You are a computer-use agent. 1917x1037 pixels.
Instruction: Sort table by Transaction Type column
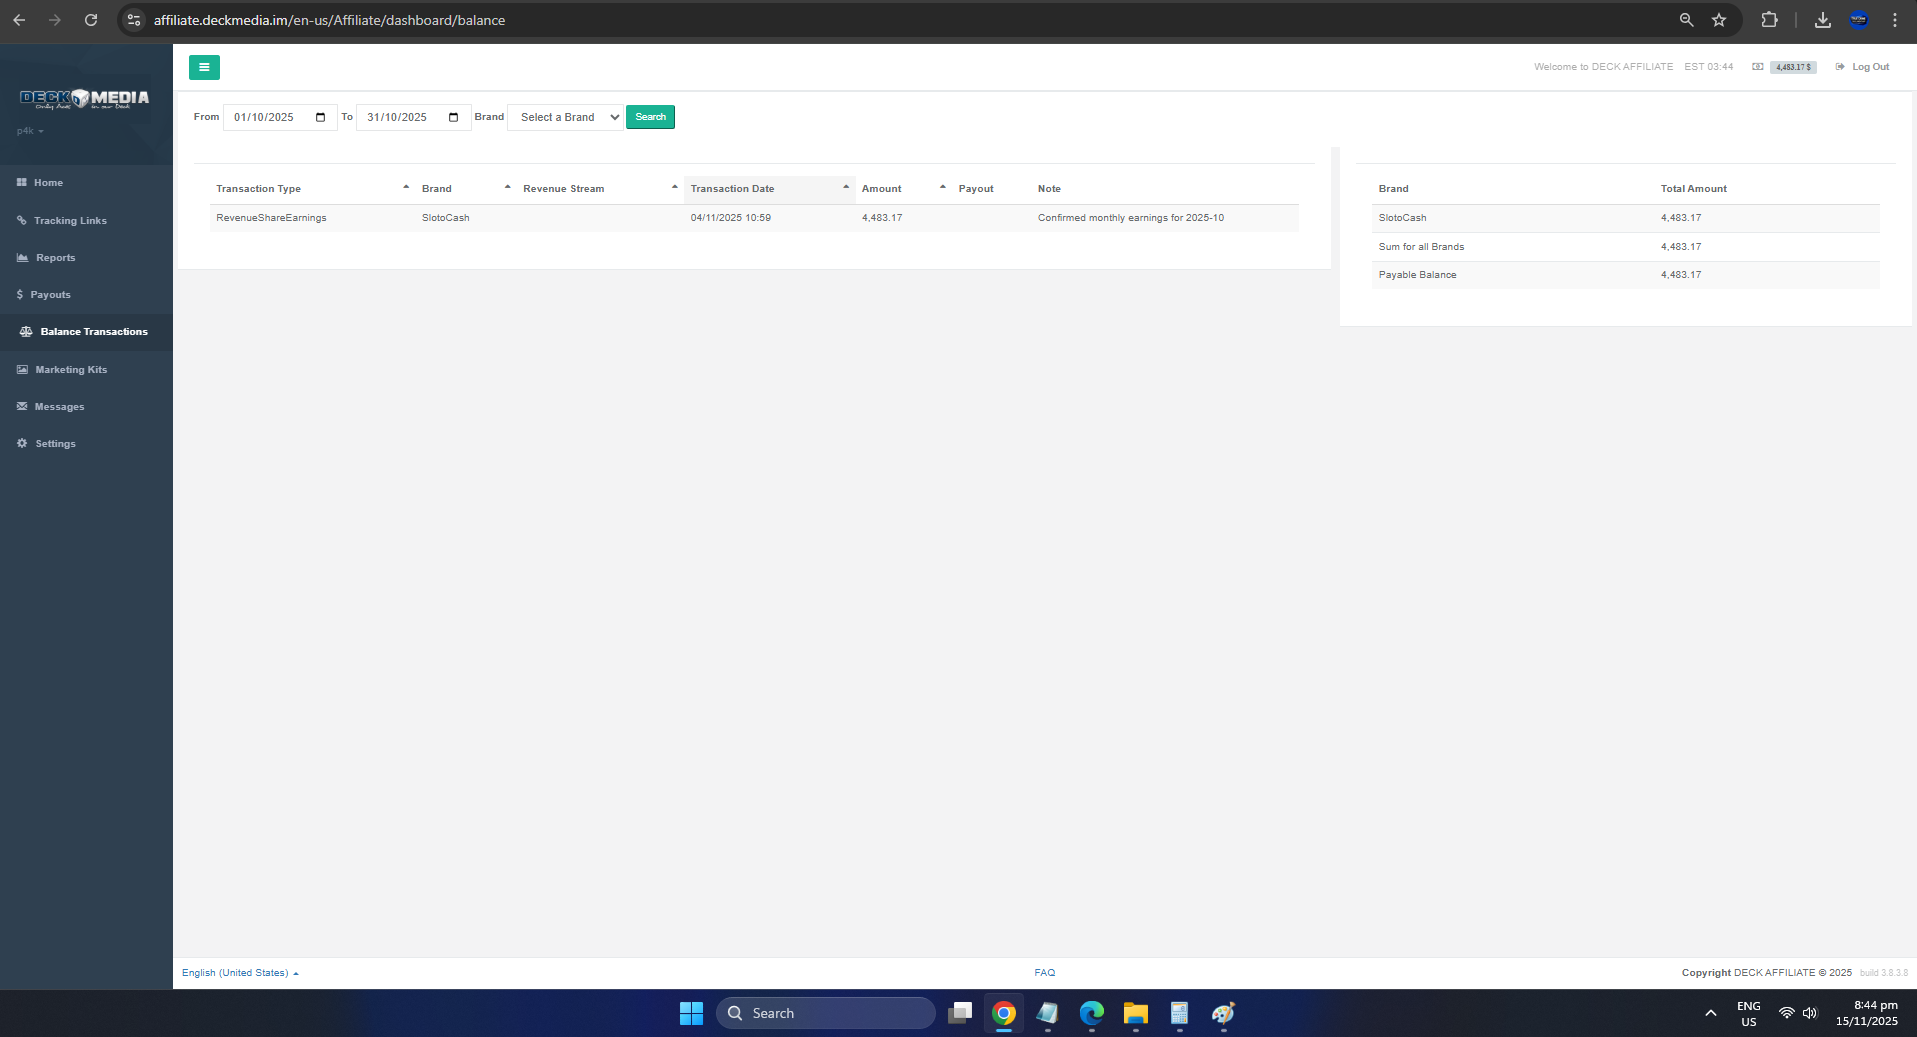pos(259,189)
